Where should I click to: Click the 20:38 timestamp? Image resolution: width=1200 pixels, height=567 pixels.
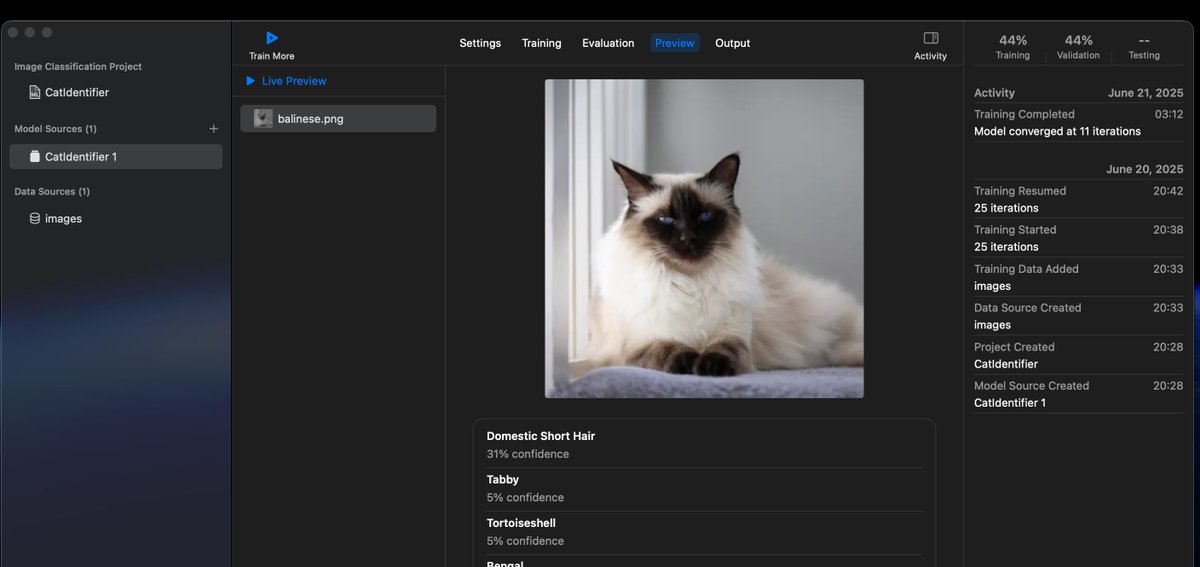(1168, 230)
